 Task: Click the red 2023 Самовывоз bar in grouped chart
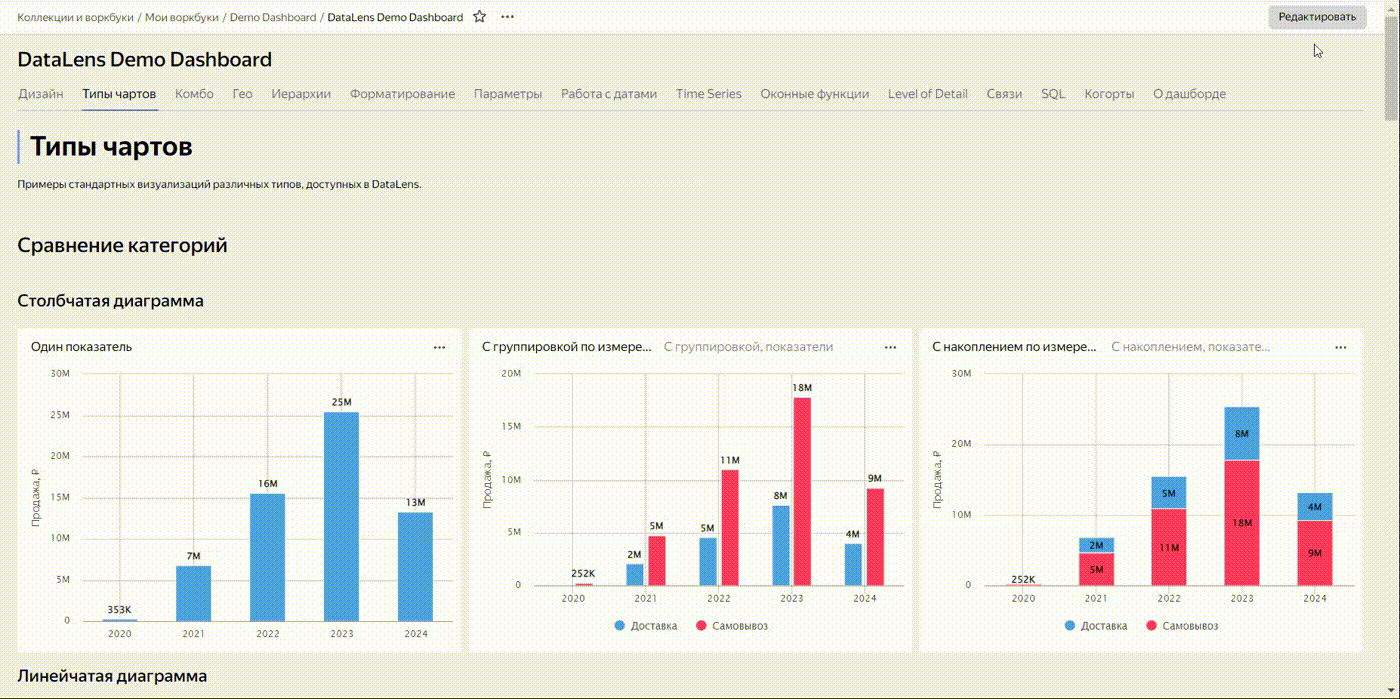802,490
